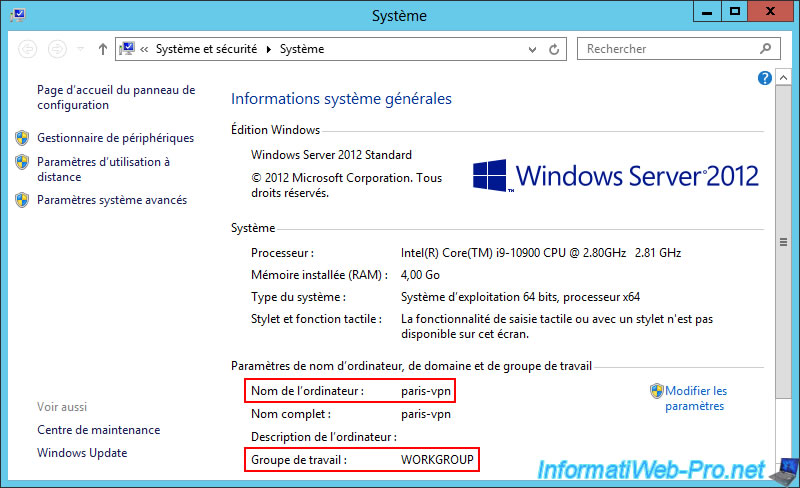Click the shield icon beside Modifier les paramètres
Screen dimensions: 800x488
[657, 391]
